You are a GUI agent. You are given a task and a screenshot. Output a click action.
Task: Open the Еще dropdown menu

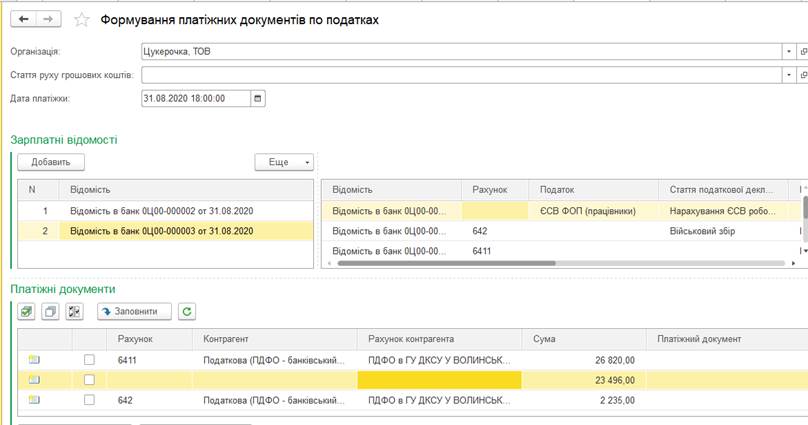pyautogui.click(x=284, y=162)
